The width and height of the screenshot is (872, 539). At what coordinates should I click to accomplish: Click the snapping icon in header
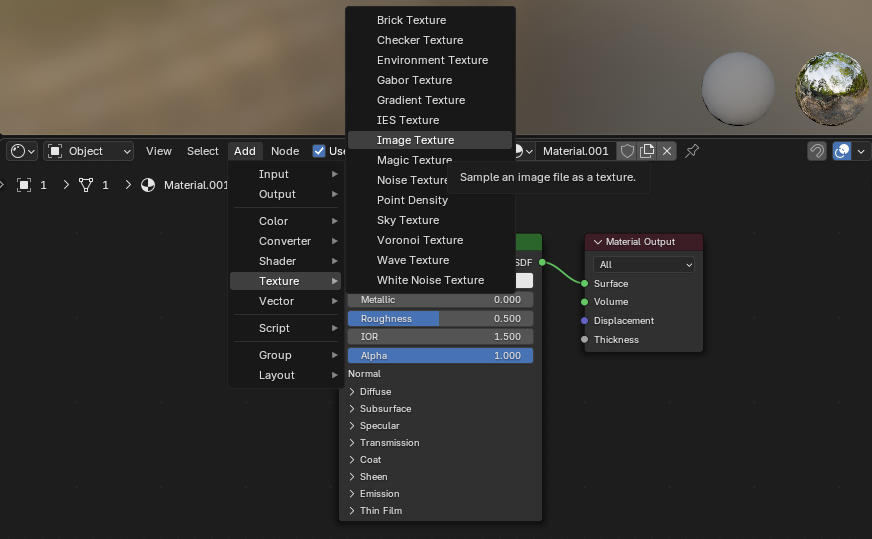pos(817,151)
